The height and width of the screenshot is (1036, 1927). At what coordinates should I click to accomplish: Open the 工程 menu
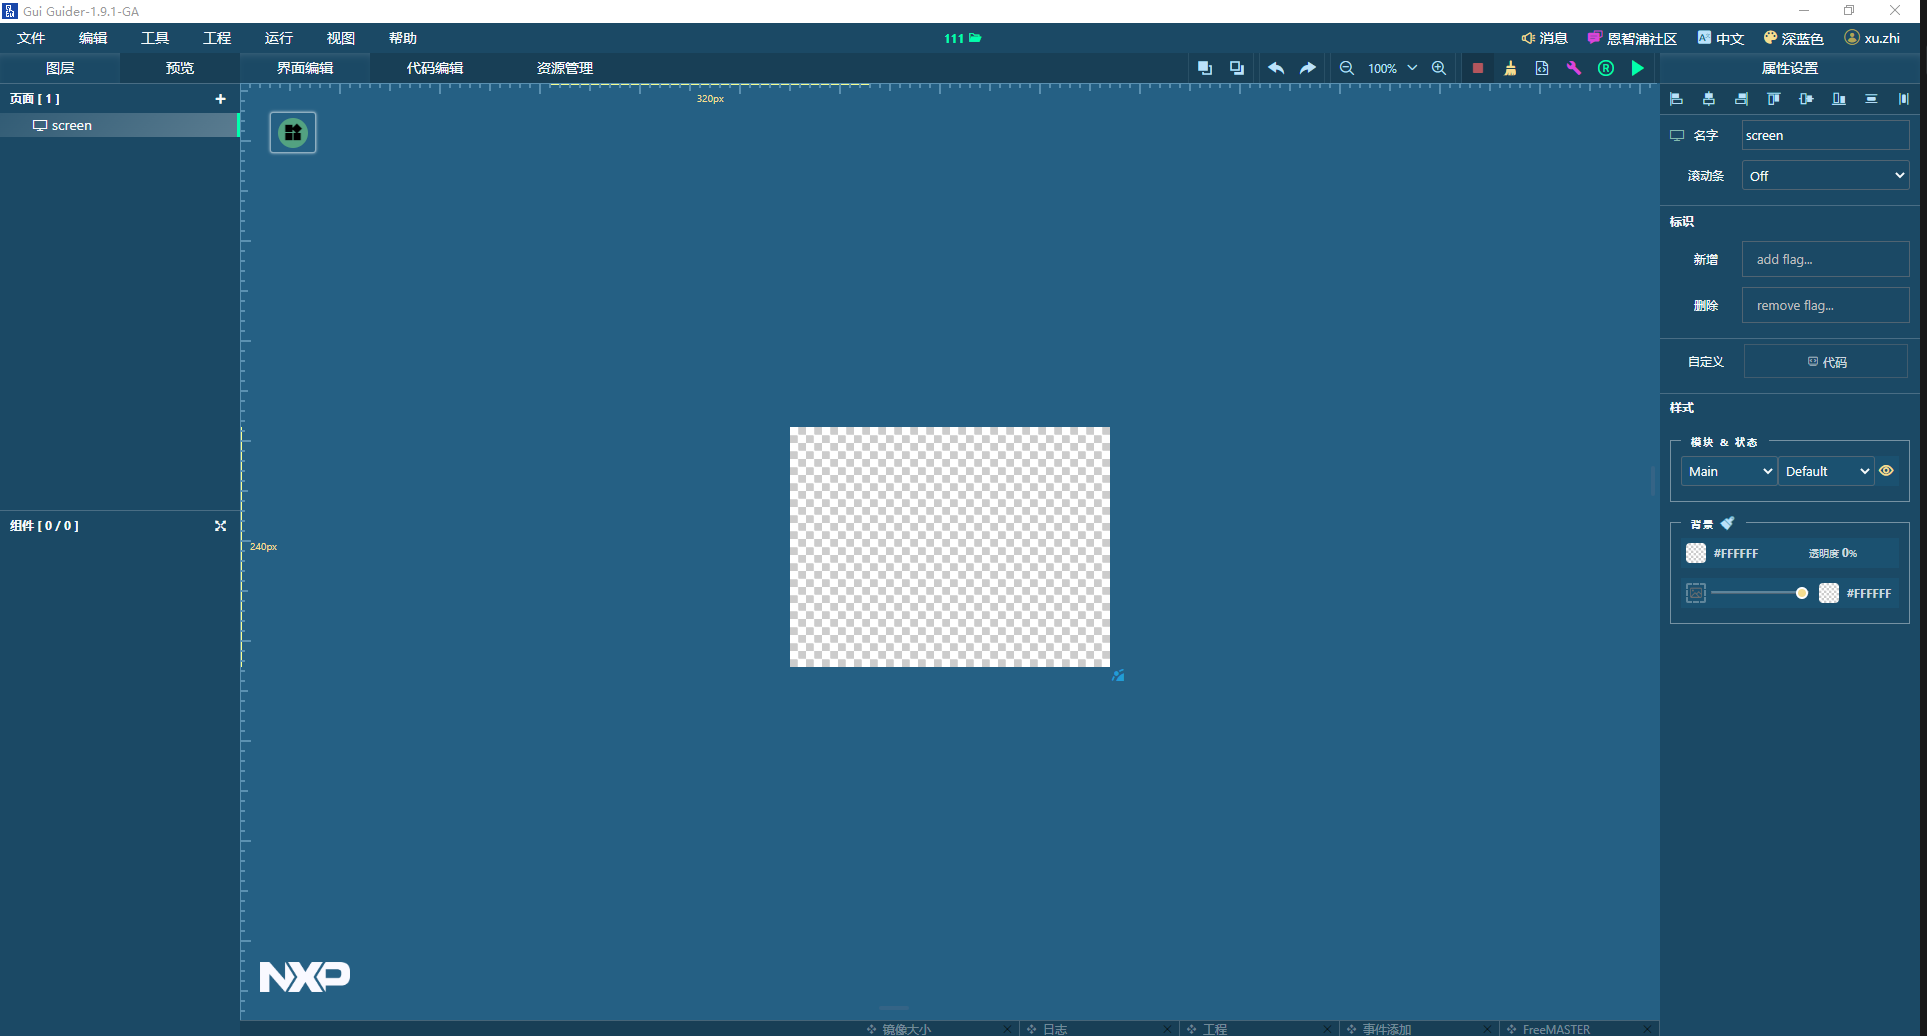coord(216,38)
